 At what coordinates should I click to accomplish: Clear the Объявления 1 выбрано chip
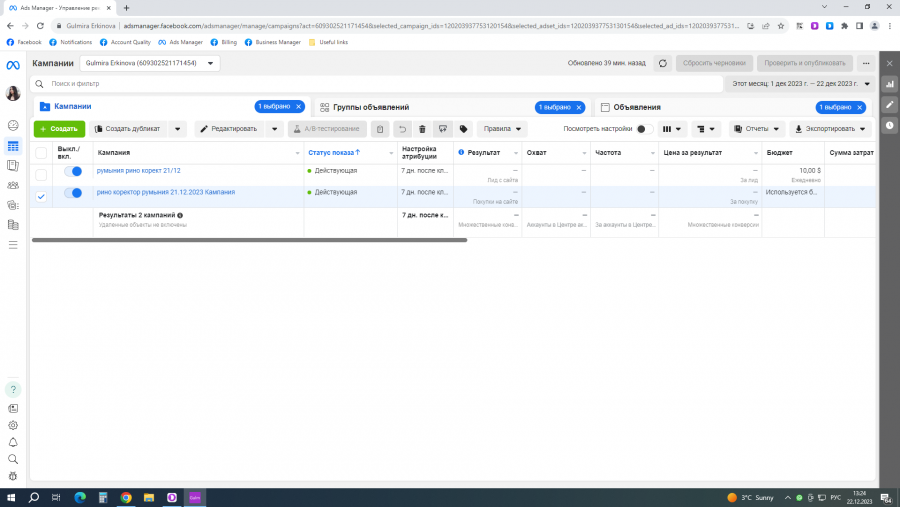859,107
